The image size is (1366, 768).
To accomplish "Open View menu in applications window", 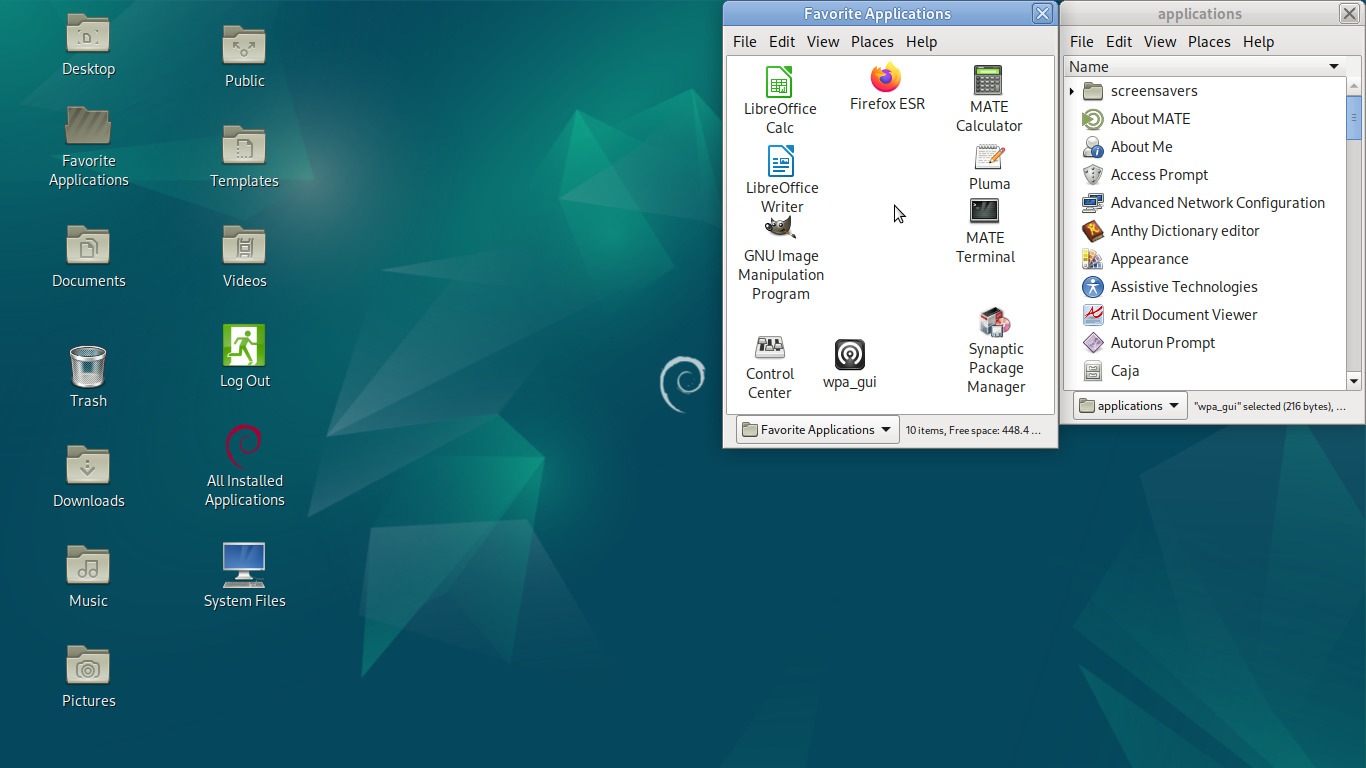I will click(1160, 42).
